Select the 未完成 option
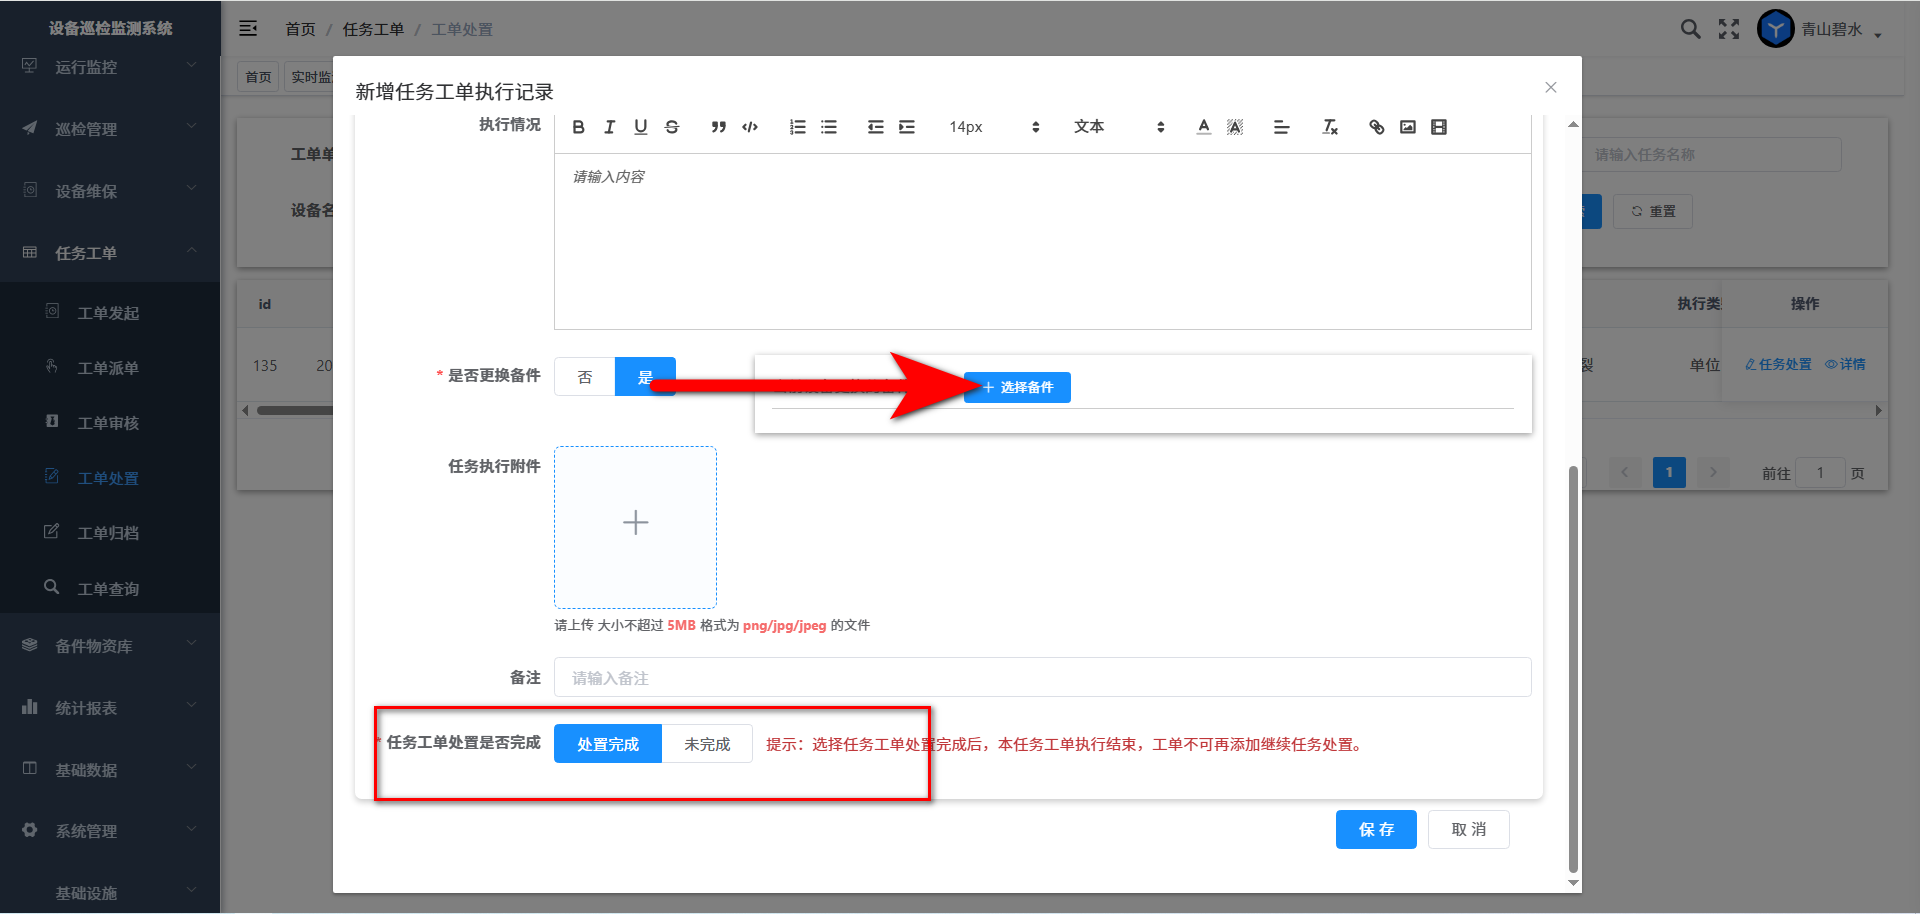The image size is (1920, 914). [707, 744]
